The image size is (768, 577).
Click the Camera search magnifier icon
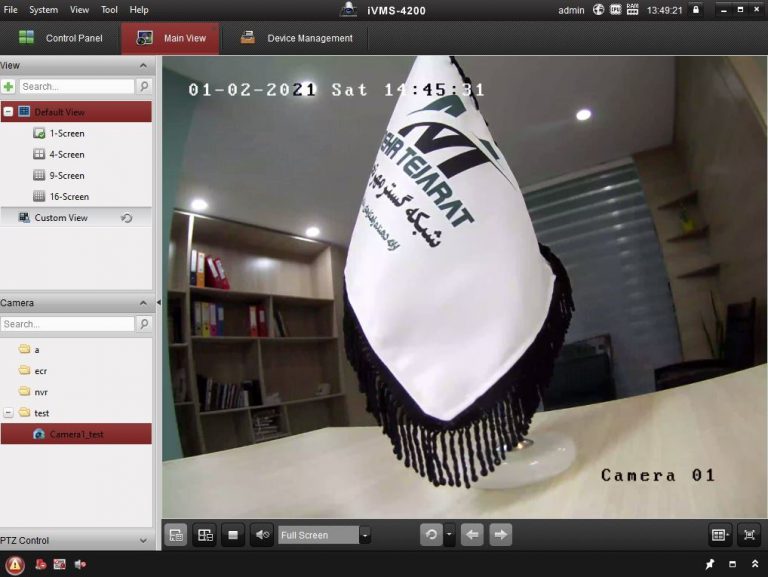[x=144, y=324]
